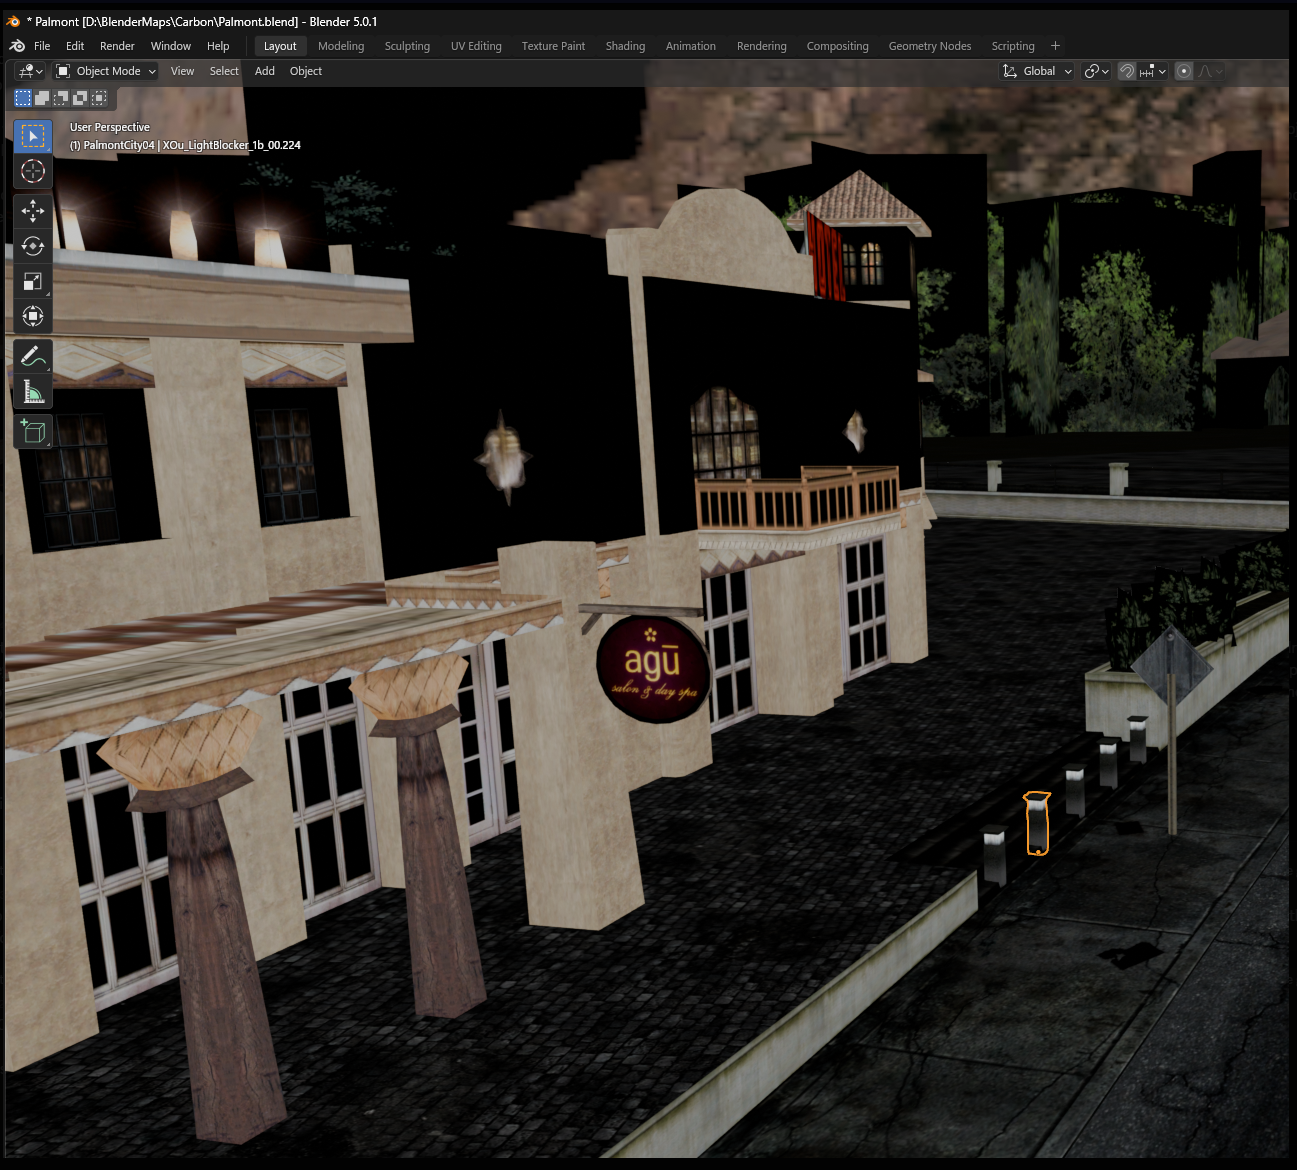Choose the Transform tool
The width and height of the screenshot is (1297, 1170).
33,316
